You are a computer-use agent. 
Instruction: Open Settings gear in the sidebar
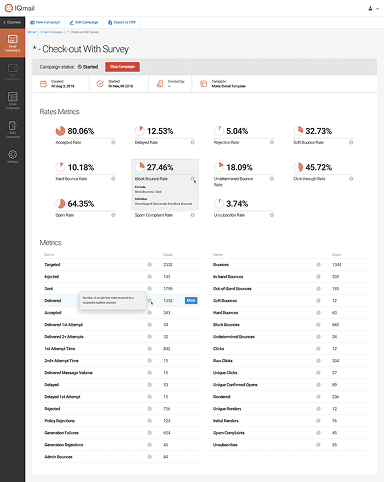pos(12,156)
